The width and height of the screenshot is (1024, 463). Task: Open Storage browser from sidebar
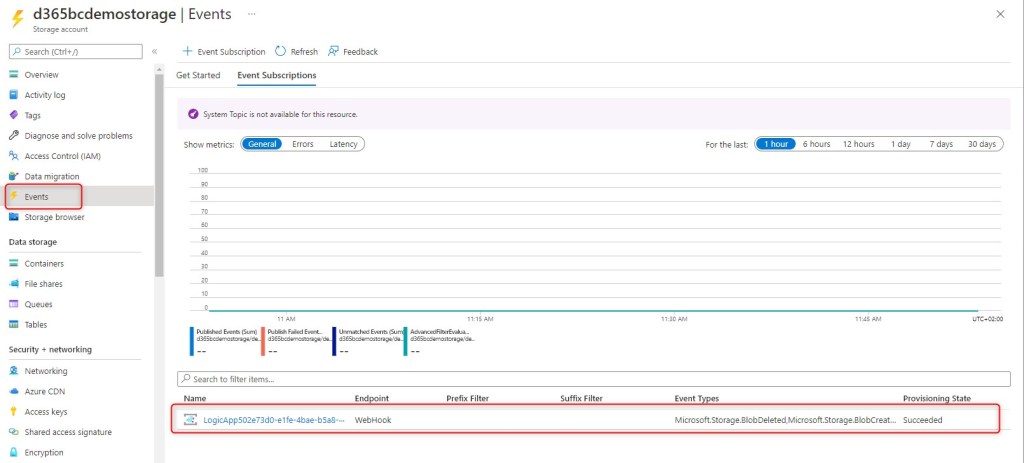(x=54, y=217)
